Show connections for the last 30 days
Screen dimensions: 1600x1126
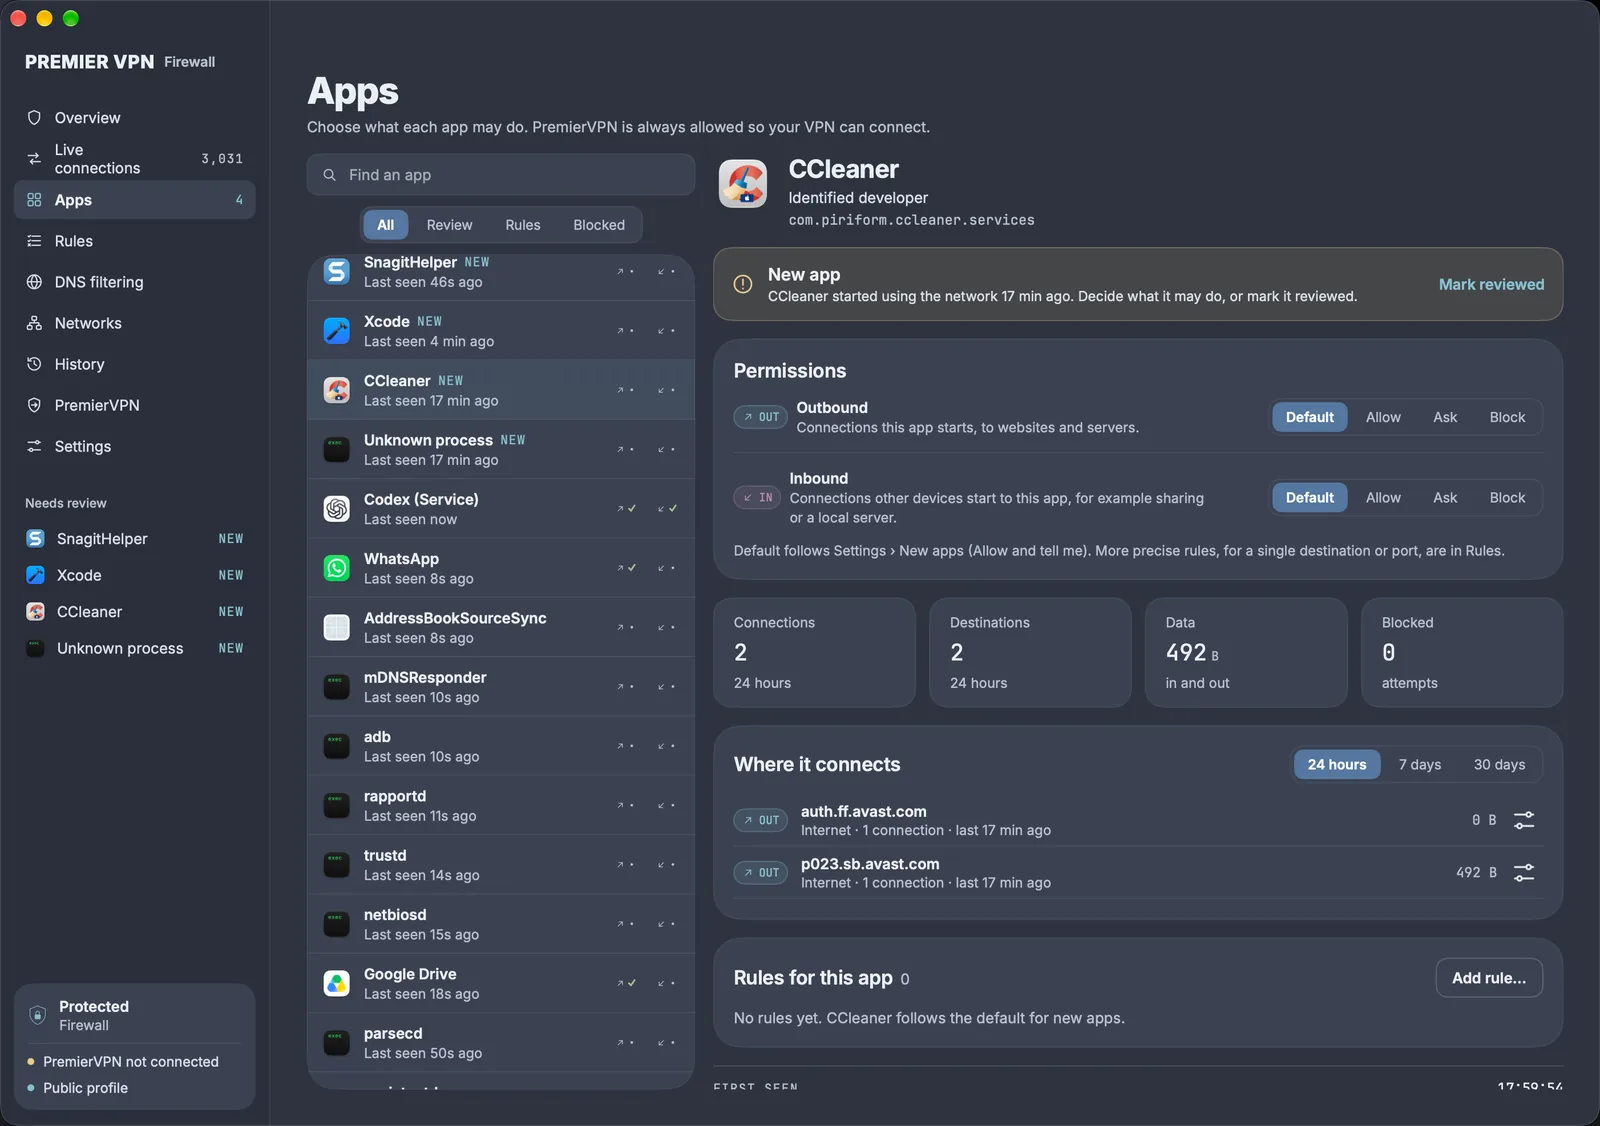click(1499, 764)
